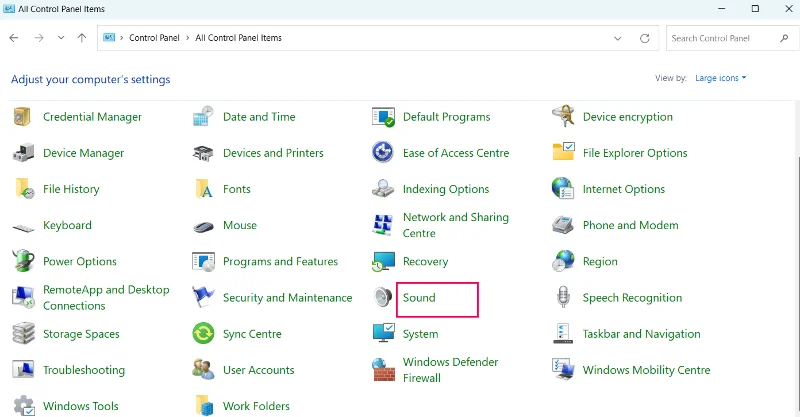Go back using the back arrow
The height and width of the screenshot is (417, 800).
coord(14,38)
